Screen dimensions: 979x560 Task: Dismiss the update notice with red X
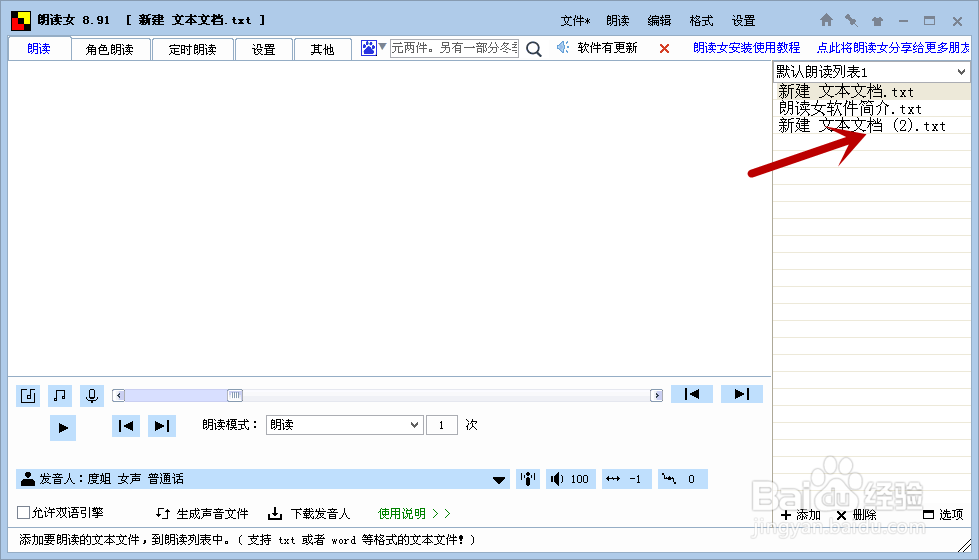coord(664,48)
